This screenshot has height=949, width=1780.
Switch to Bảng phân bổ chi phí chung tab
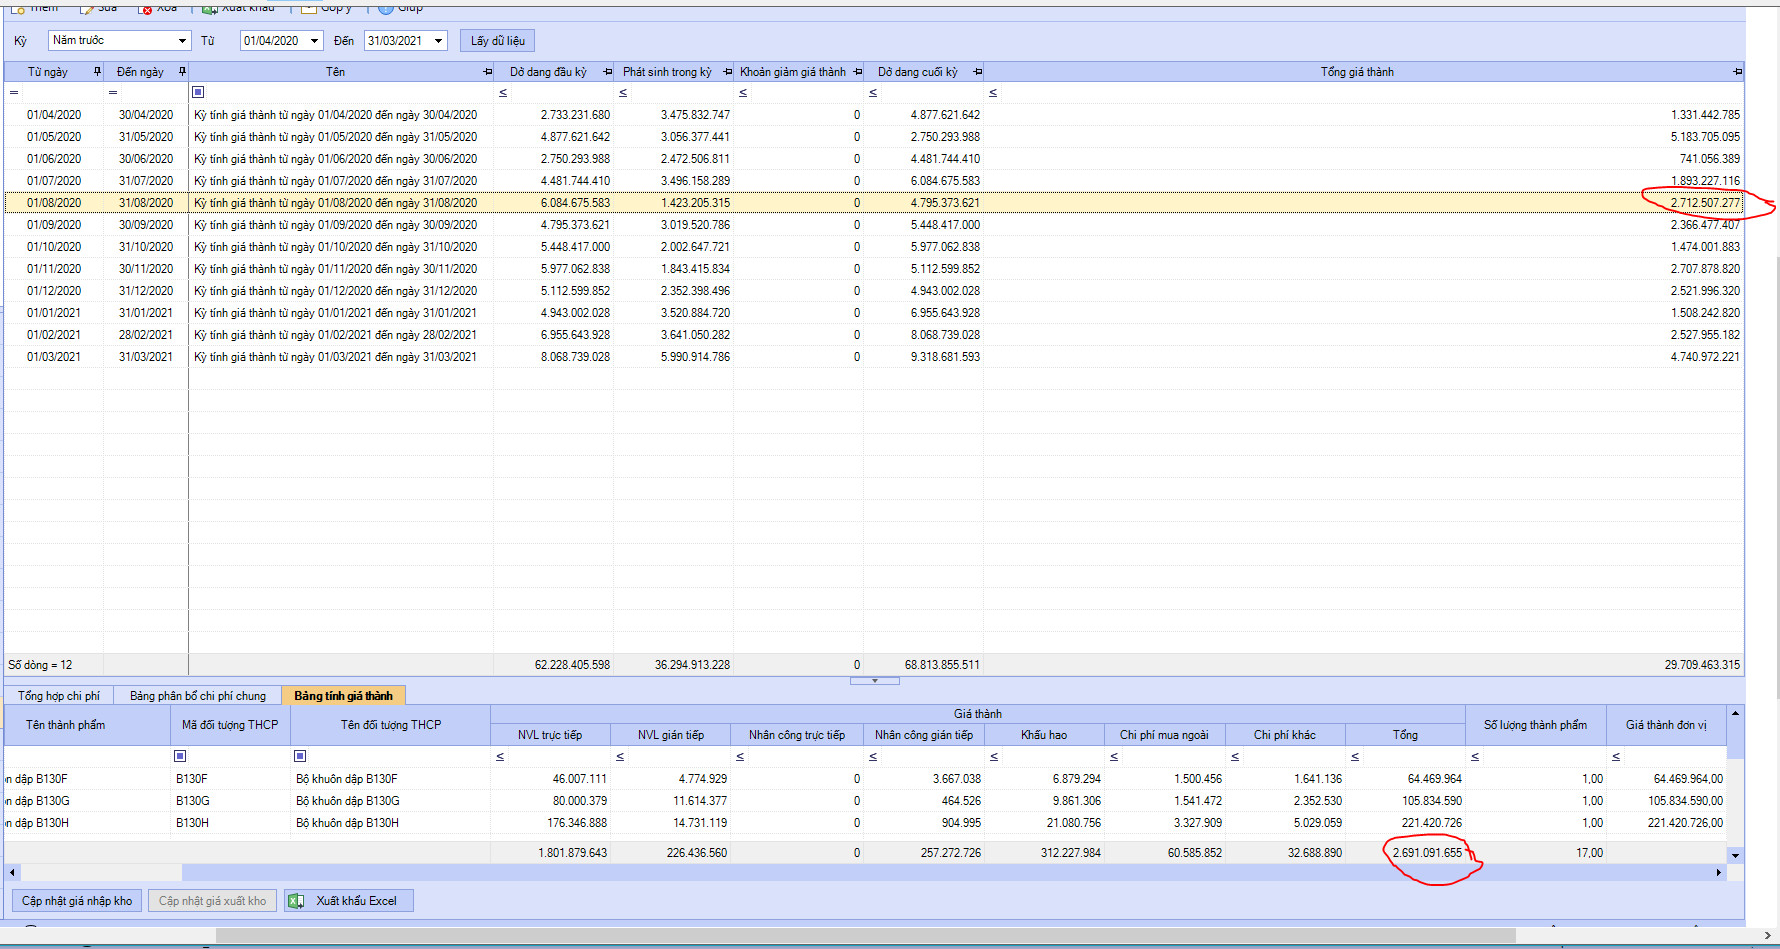tap(198, 696)
